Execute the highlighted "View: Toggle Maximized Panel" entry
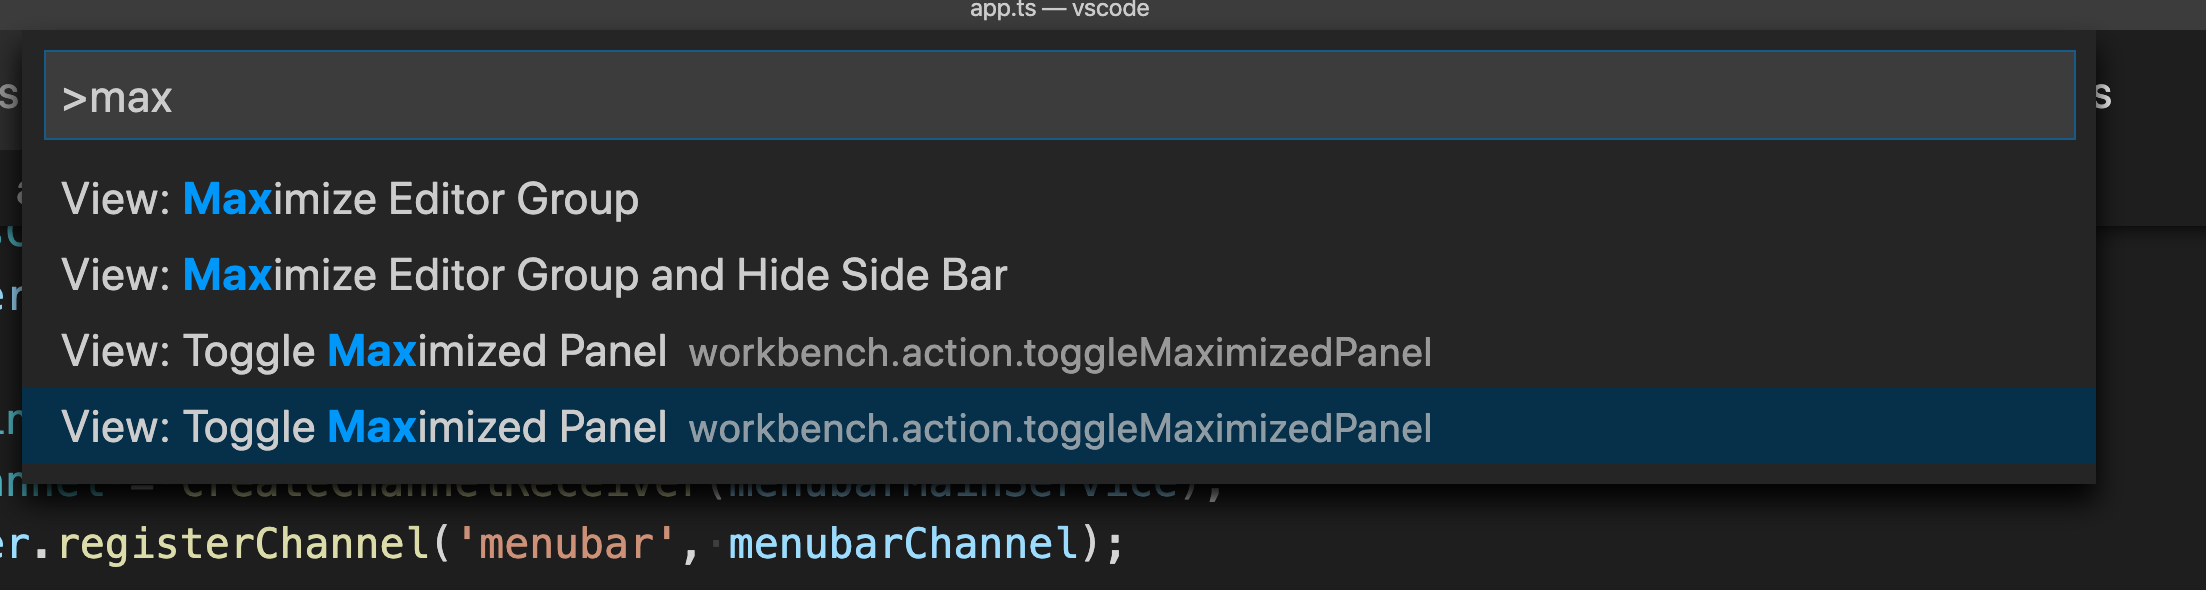This screenshot has height=590, width=2206. pyautogui.click(x=365, y=427)
